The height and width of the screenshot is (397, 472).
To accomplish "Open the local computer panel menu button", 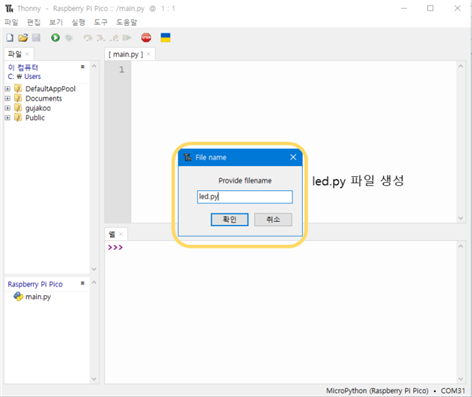I will point(82,67).
